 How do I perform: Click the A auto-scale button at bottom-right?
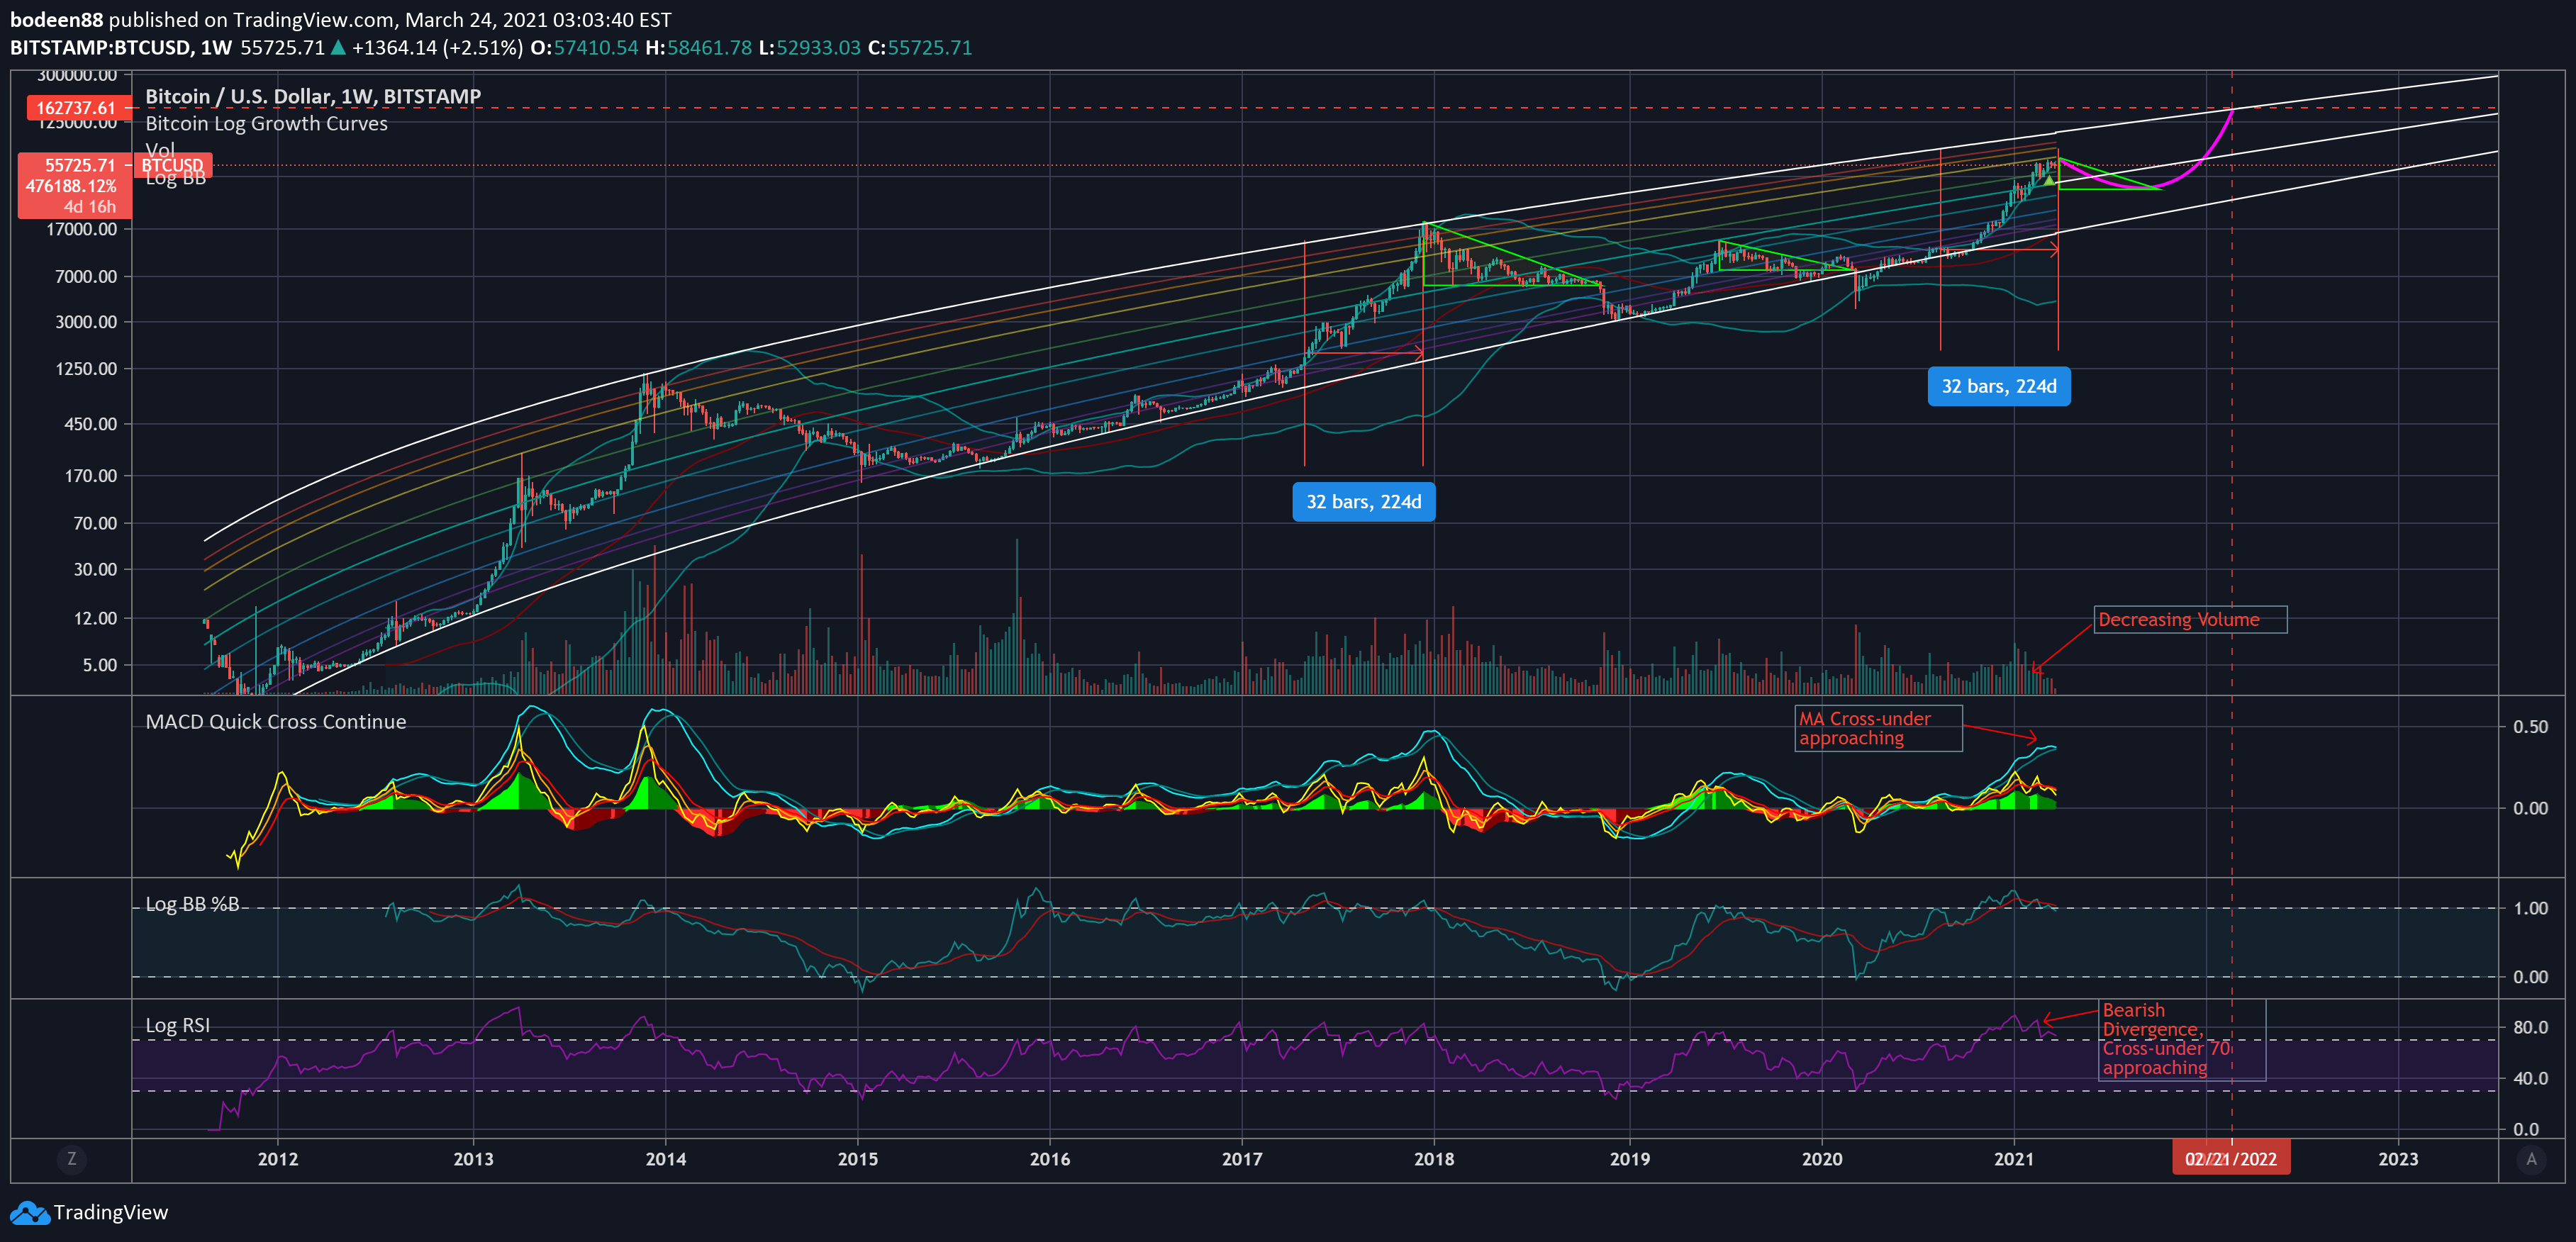click(x=2531, y=1159)
